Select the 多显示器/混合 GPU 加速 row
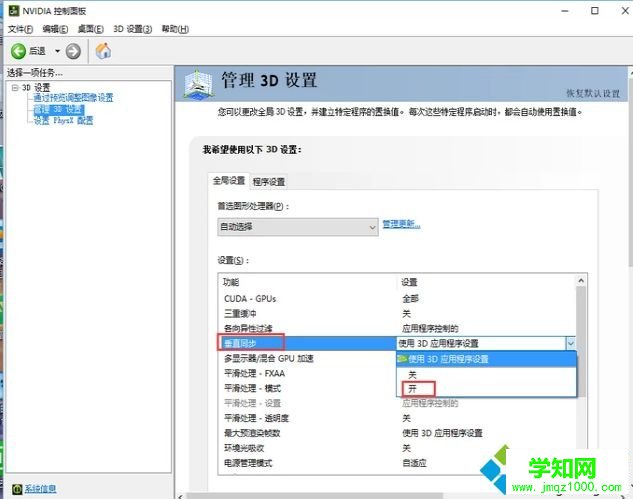The height and width of the screenshot is (499, 633). tap(309, 358)
